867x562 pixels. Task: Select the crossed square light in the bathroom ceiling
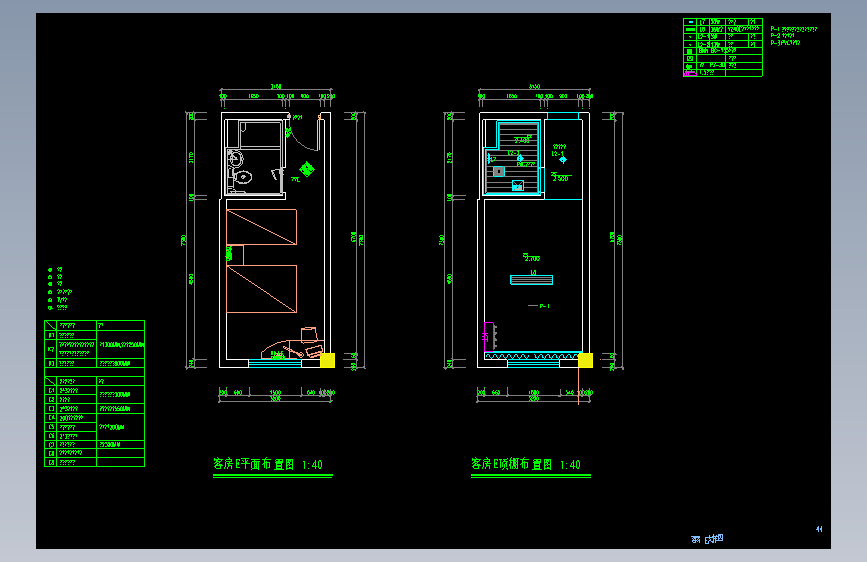[518, 186]
